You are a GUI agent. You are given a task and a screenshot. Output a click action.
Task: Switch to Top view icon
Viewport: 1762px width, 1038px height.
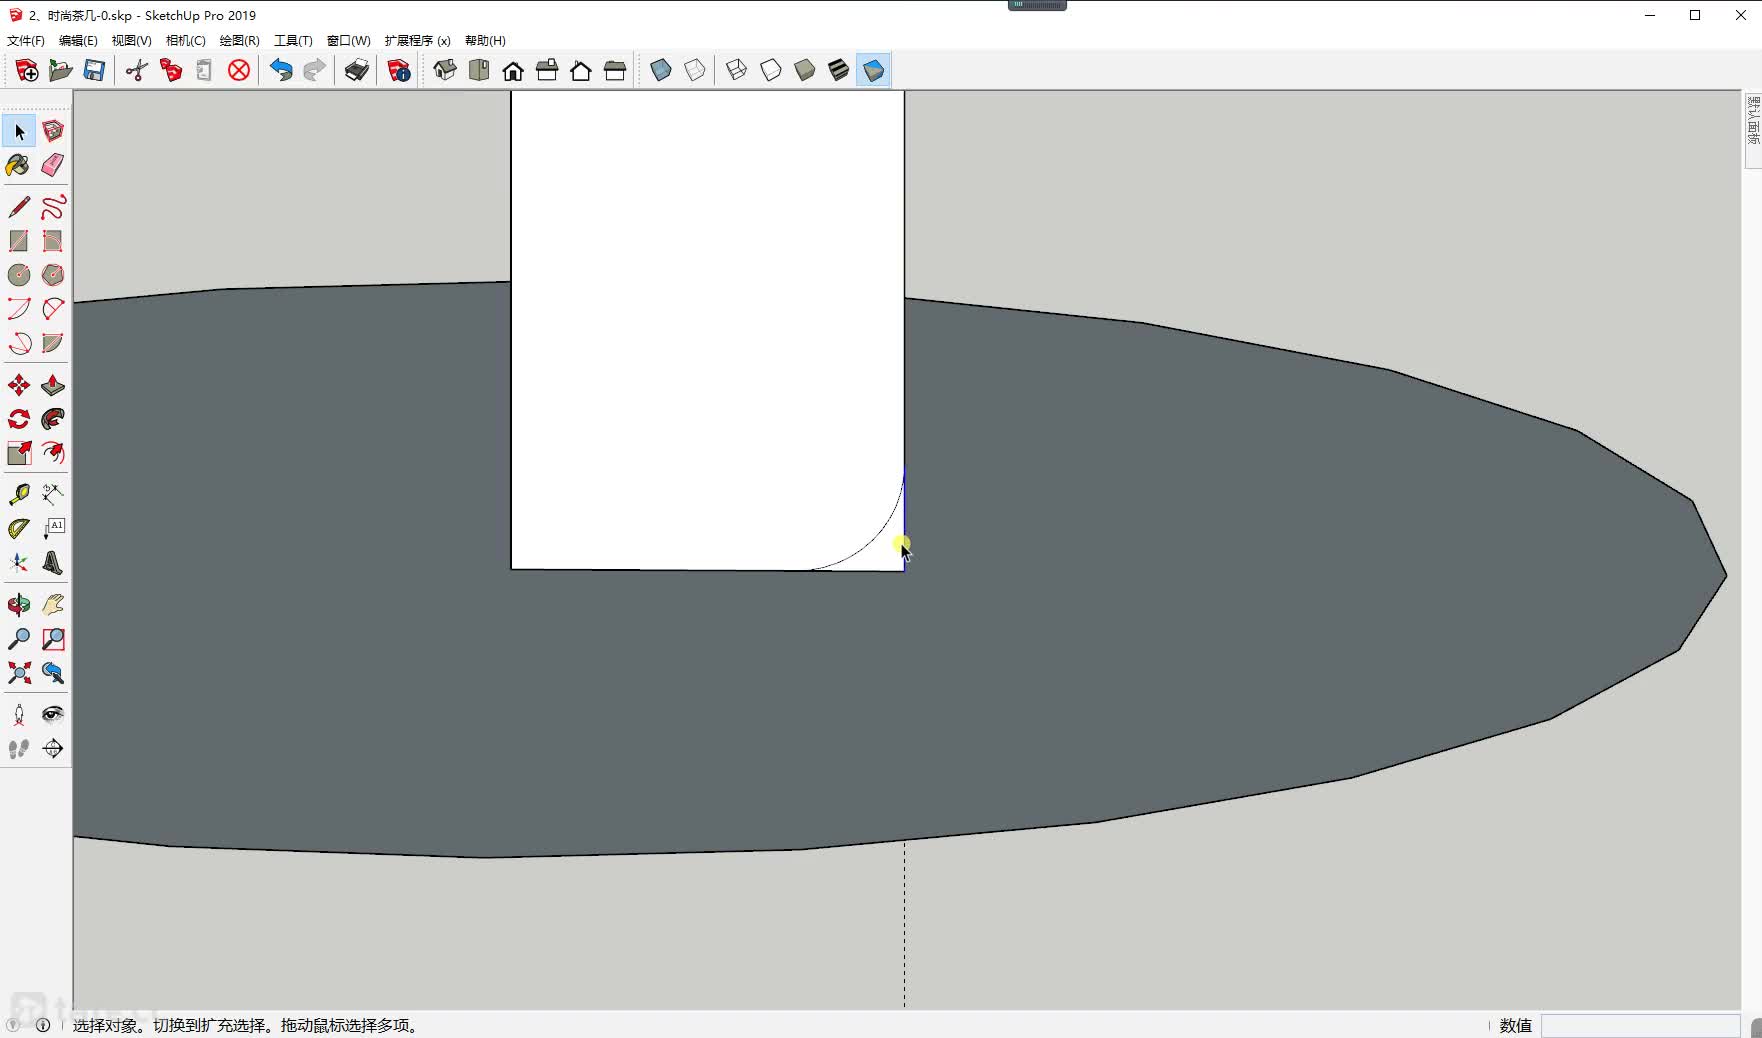tap(479, 70)
